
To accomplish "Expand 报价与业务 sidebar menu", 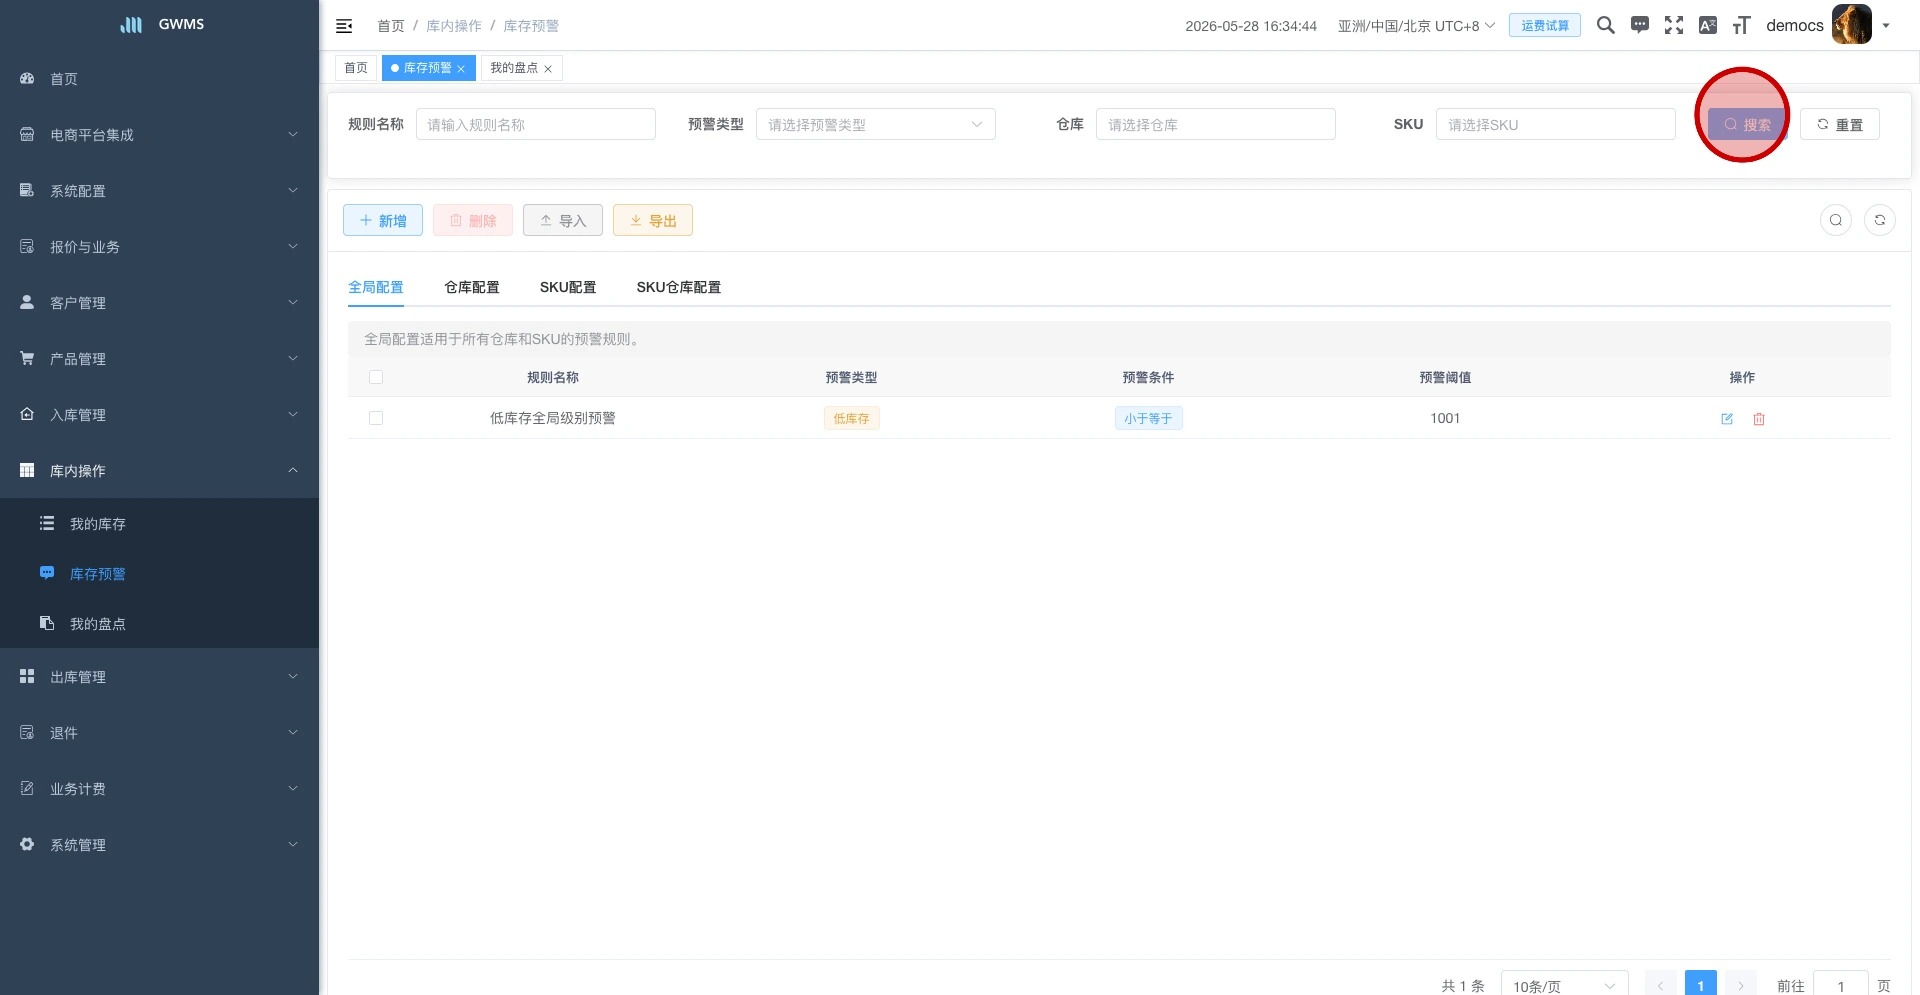I will 159,247.
